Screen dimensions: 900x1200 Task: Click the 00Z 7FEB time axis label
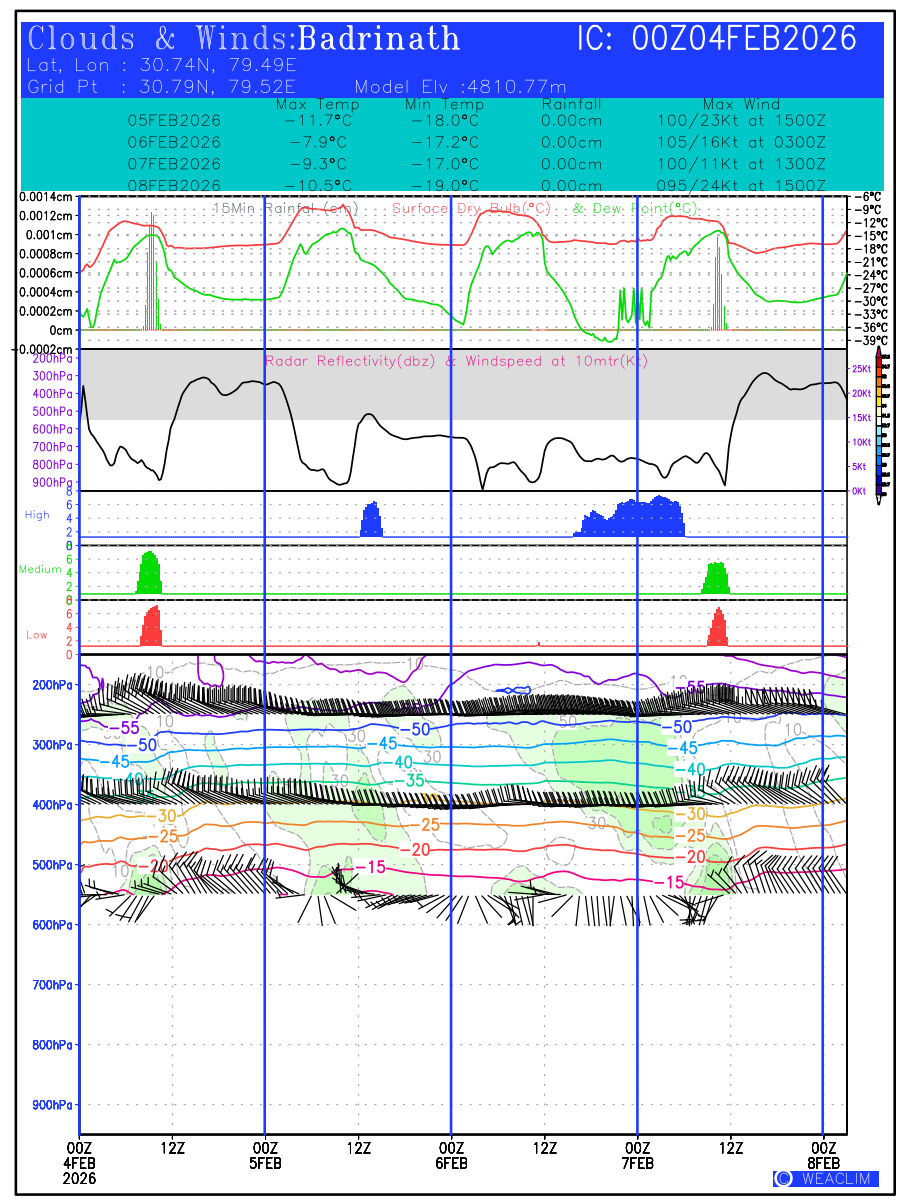pyautogui.click(x=638, y=1154)
